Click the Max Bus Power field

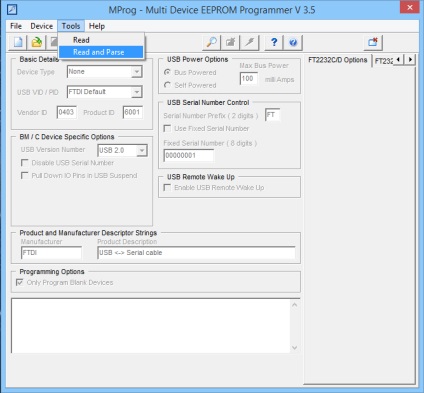coord(248,79)
